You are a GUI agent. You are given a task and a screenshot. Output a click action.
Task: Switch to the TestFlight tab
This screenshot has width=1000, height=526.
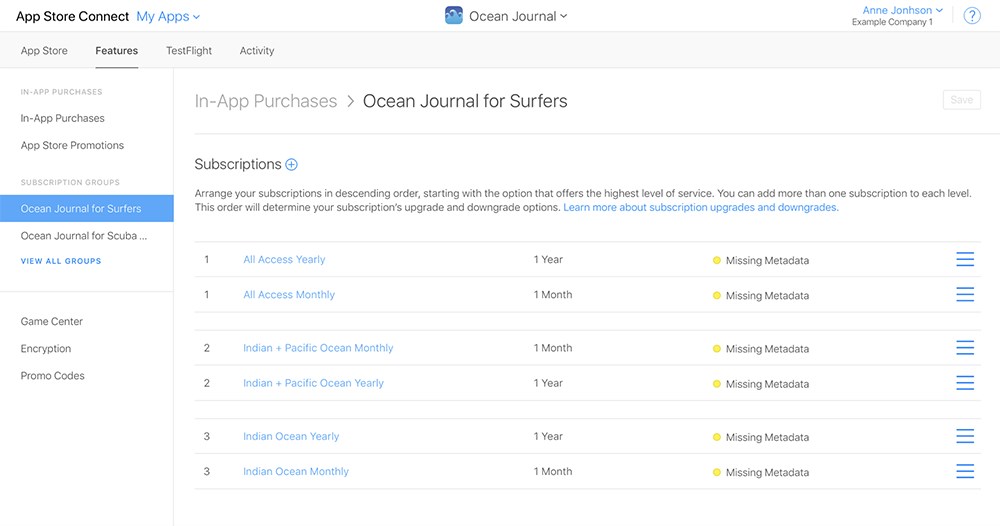[x=189, y=50]
